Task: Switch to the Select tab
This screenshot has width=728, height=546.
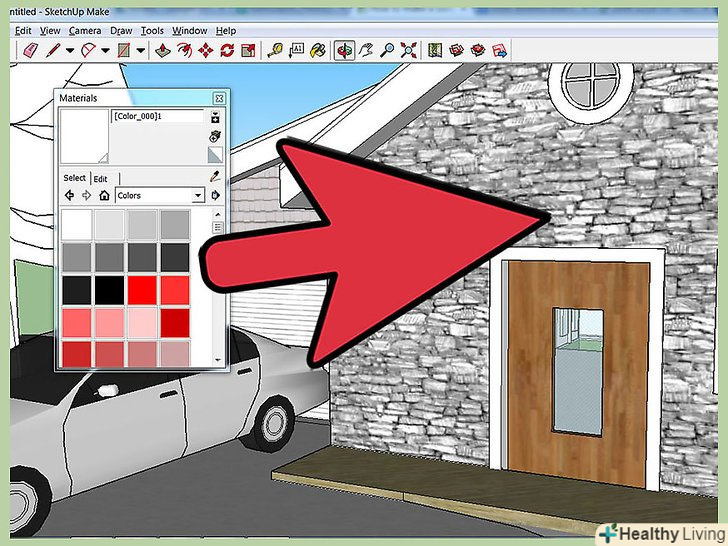Action: click(x=74, y=178)
